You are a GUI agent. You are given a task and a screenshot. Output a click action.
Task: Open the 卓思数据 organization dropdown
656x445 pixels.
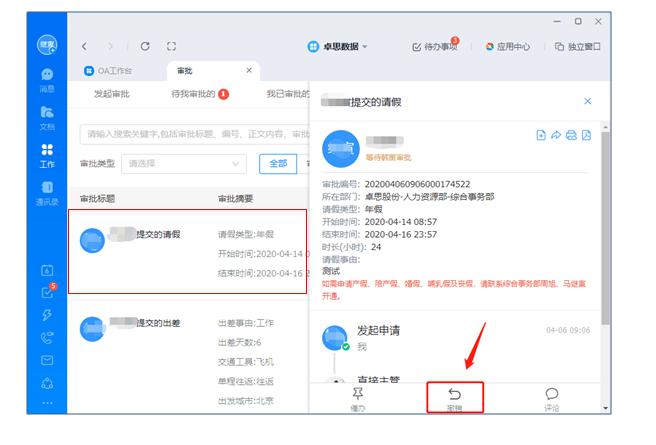point(337,46)
